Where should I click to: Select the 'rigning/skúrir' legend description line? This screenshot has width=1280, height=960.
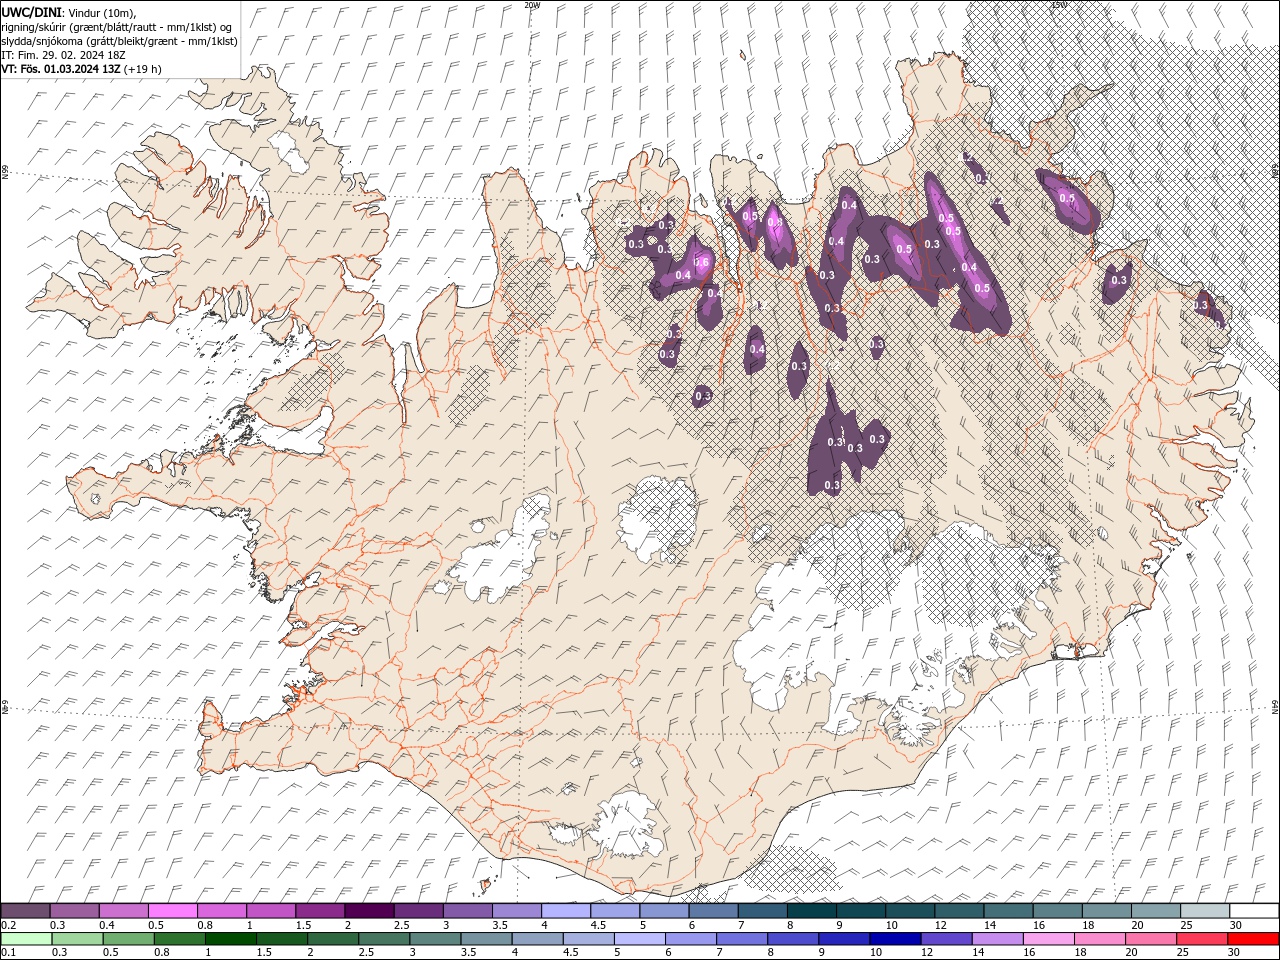pyautogui.click(x=118, y=26)
